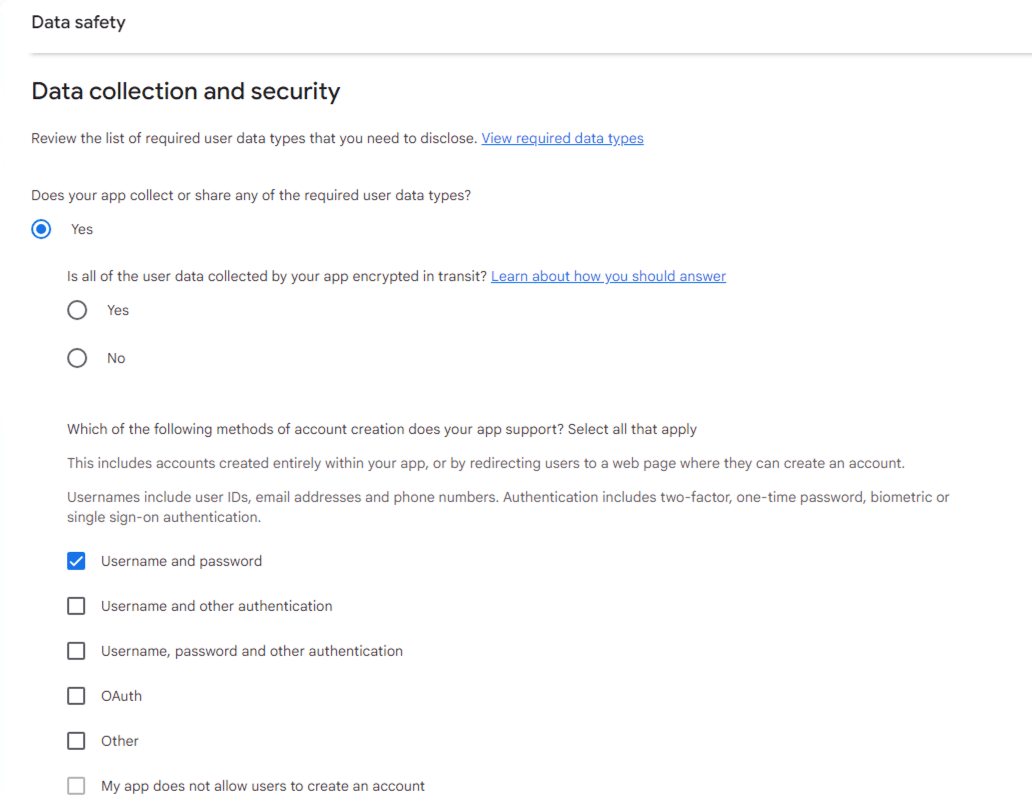1032x798 pixels.
Task: Enable the OAuth checkbox
Action: (76, 697)
